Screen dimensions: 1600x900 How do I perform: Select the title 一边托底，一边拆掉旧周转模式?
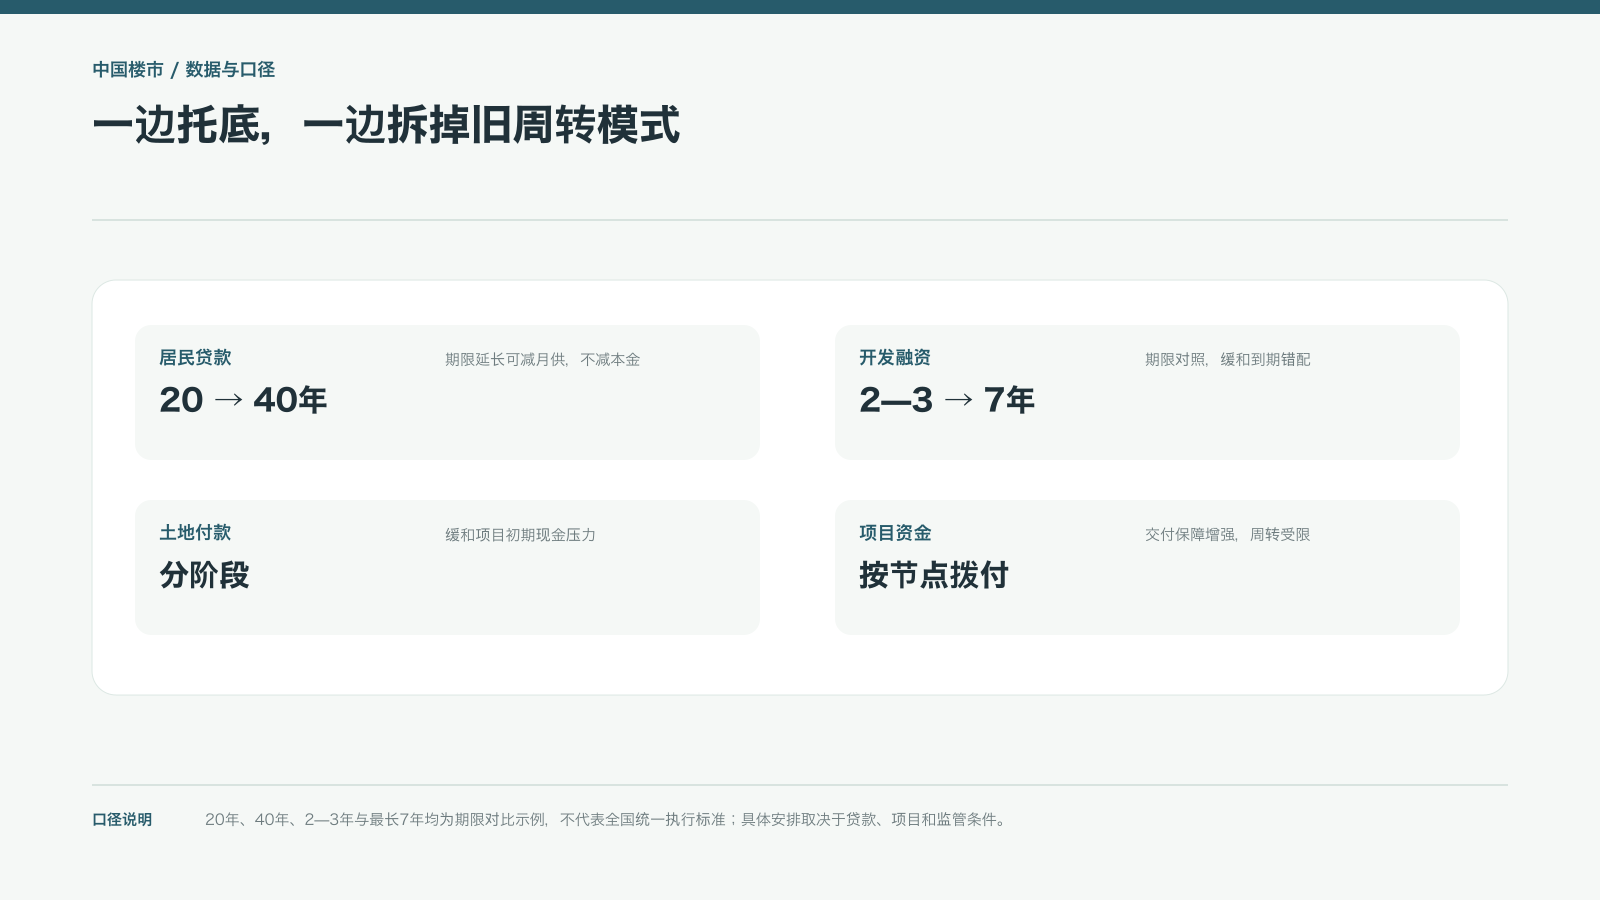pyautogui.click(x=386, y=126)
